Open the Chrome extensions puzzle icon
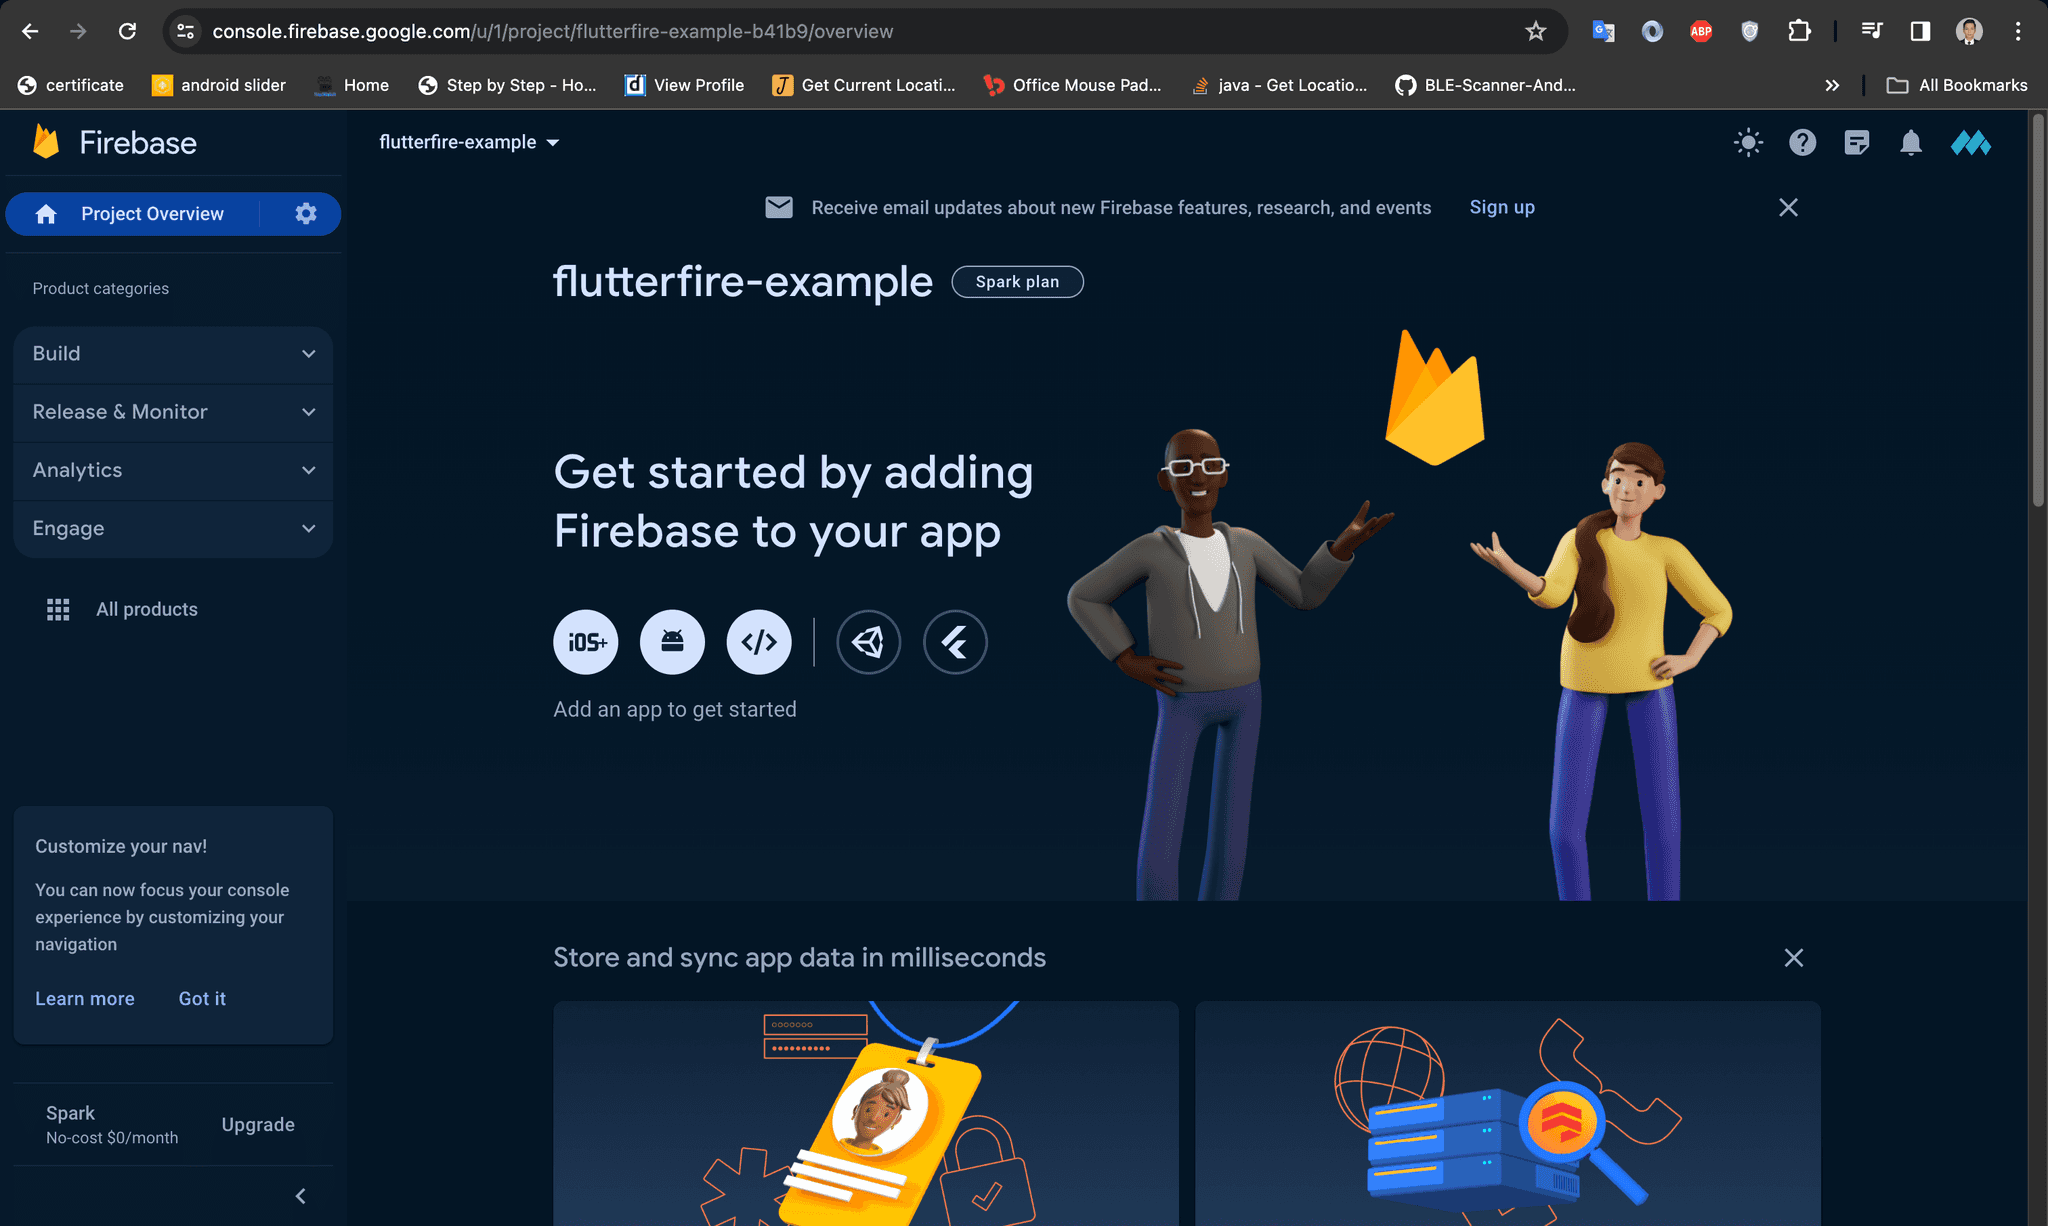The width and height of the screenshot is (2048, 1226). pyautogui.click(x=1799, y=32)
